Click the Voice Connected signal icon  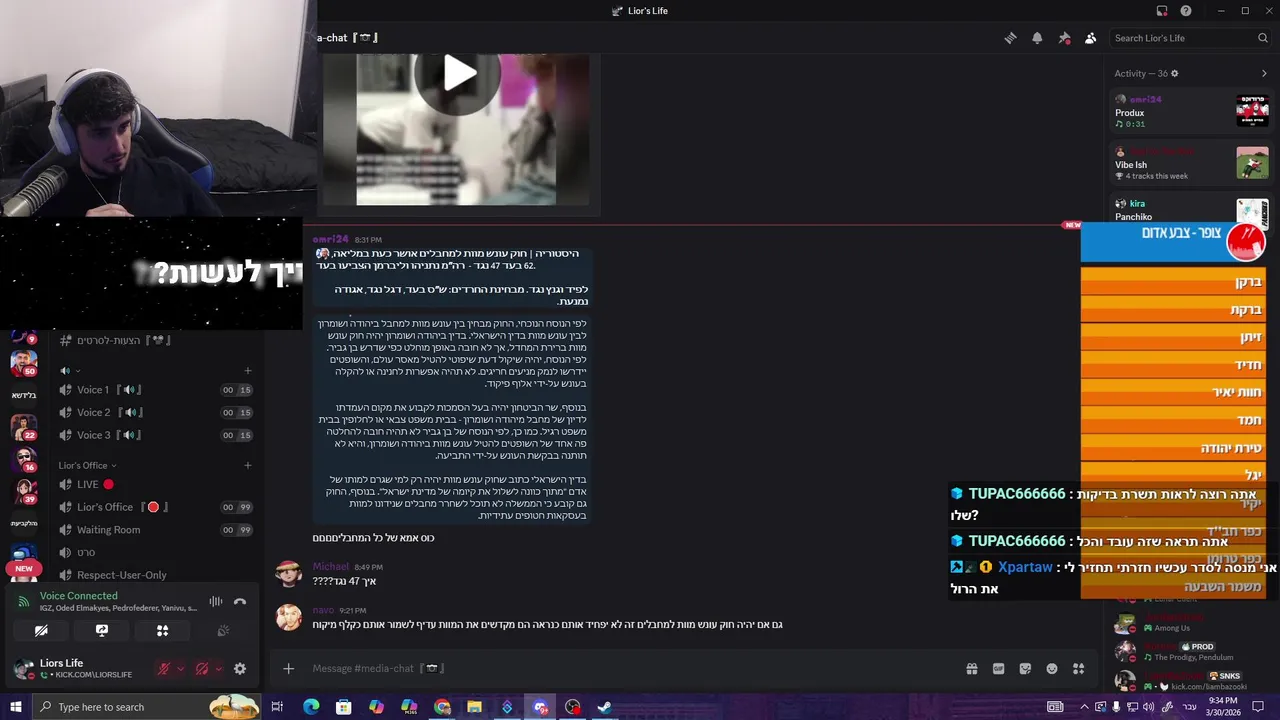coord(24,601)
